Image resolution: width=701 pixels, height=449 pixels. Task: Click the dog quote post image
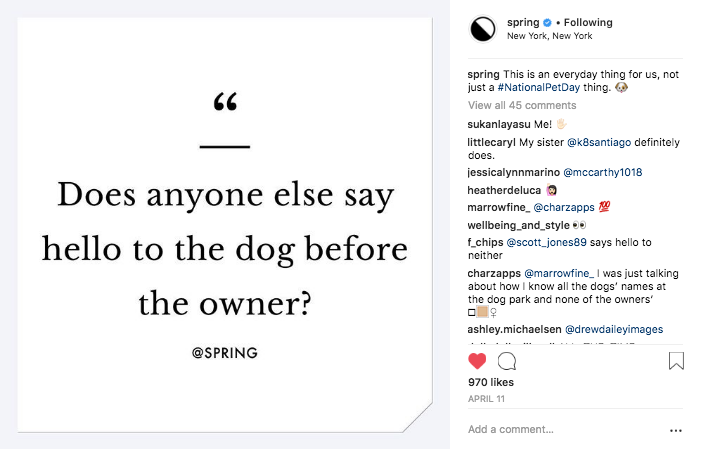click(x=225, y=224)
